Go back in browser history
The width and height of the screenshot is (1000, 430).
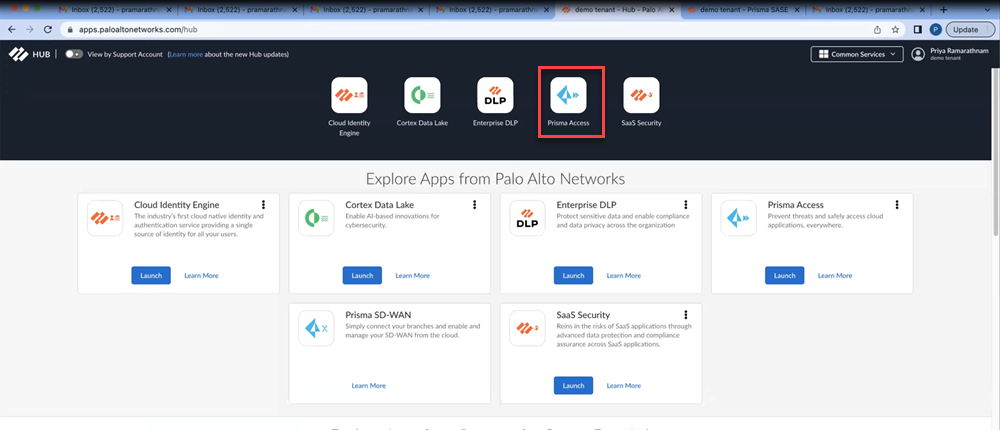(x=12, y=29)
